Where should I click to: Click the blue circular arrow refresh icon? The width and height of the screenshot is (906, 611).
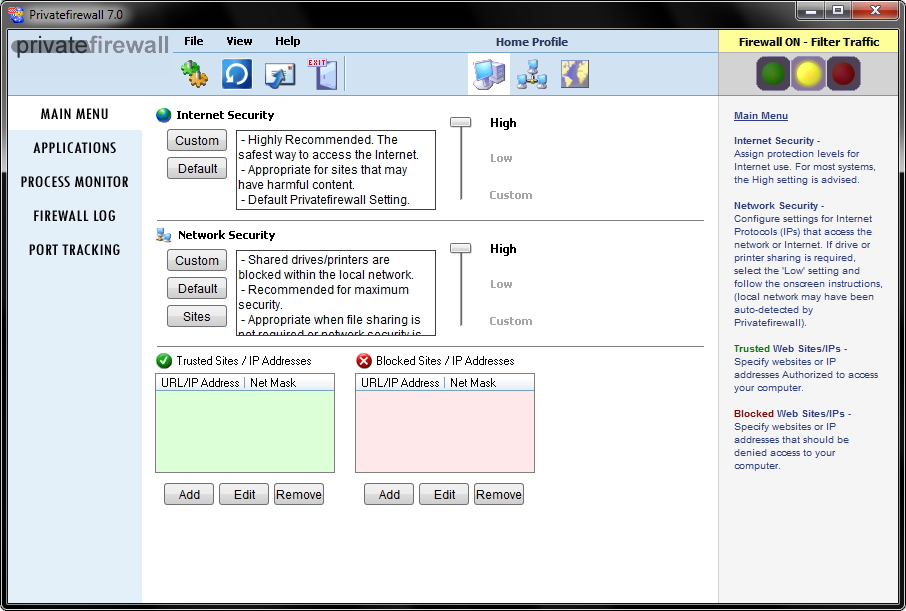click(237, 74)
